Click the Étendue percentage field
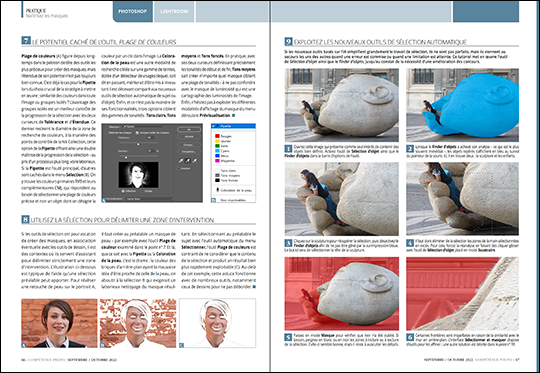Image resolution: width=540 pixels, height=373 pixels. (150, 151)
